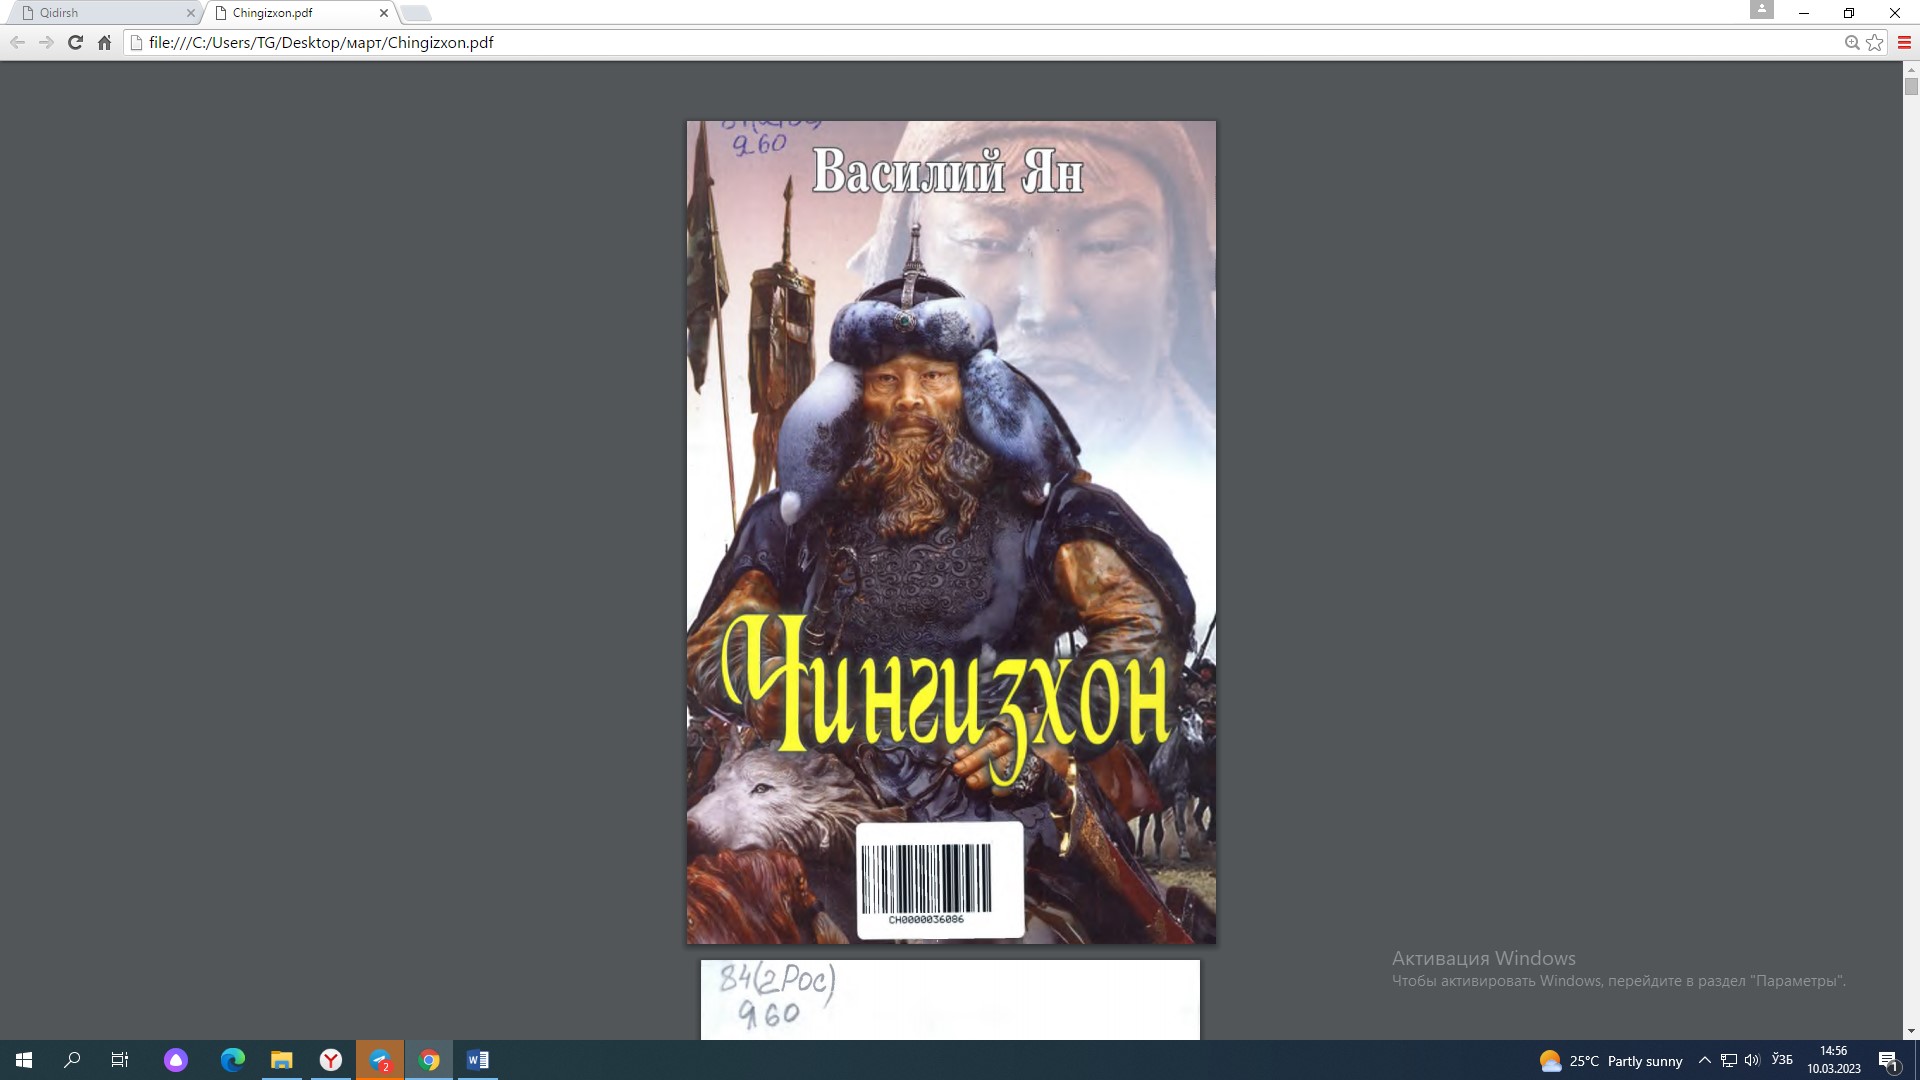
Task: Click the forward navigation arrow
Action: click(46, 42)
